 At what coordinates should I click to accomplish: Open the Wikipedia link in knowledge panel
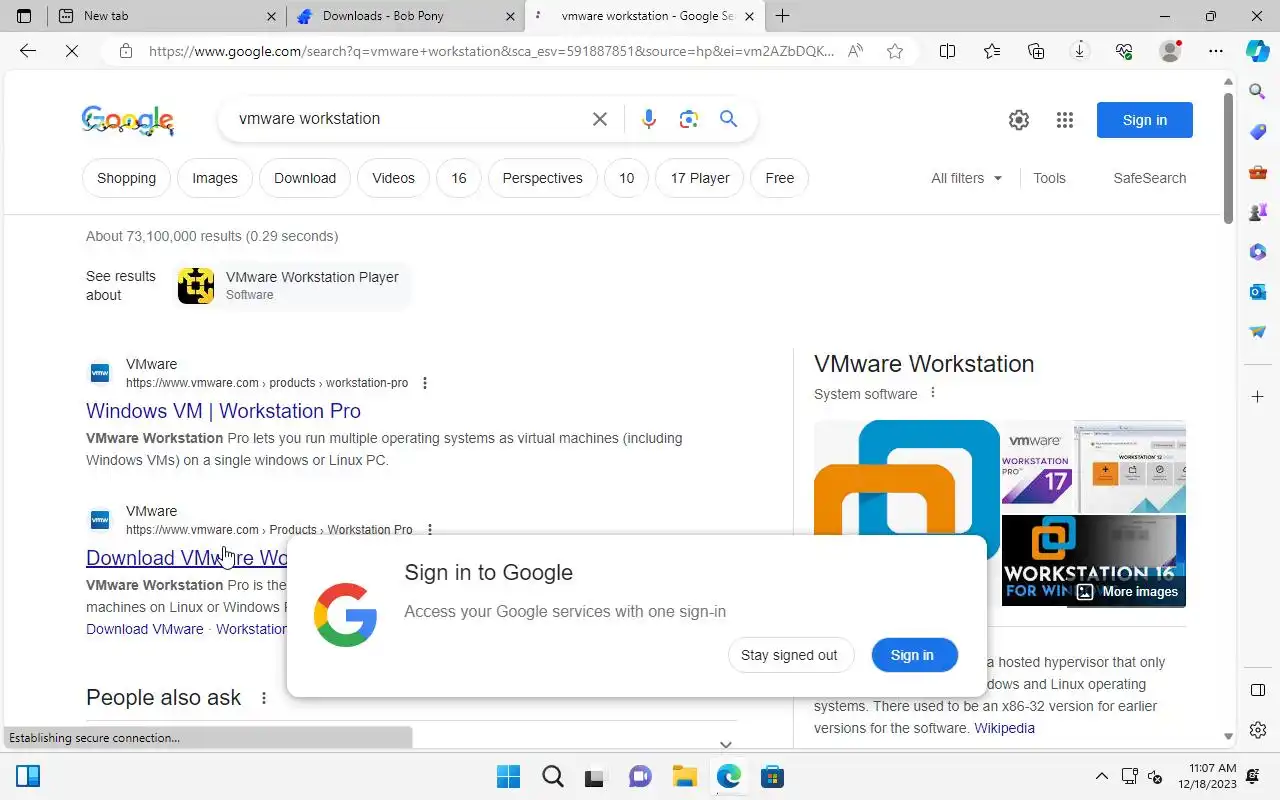point(1005,728)
